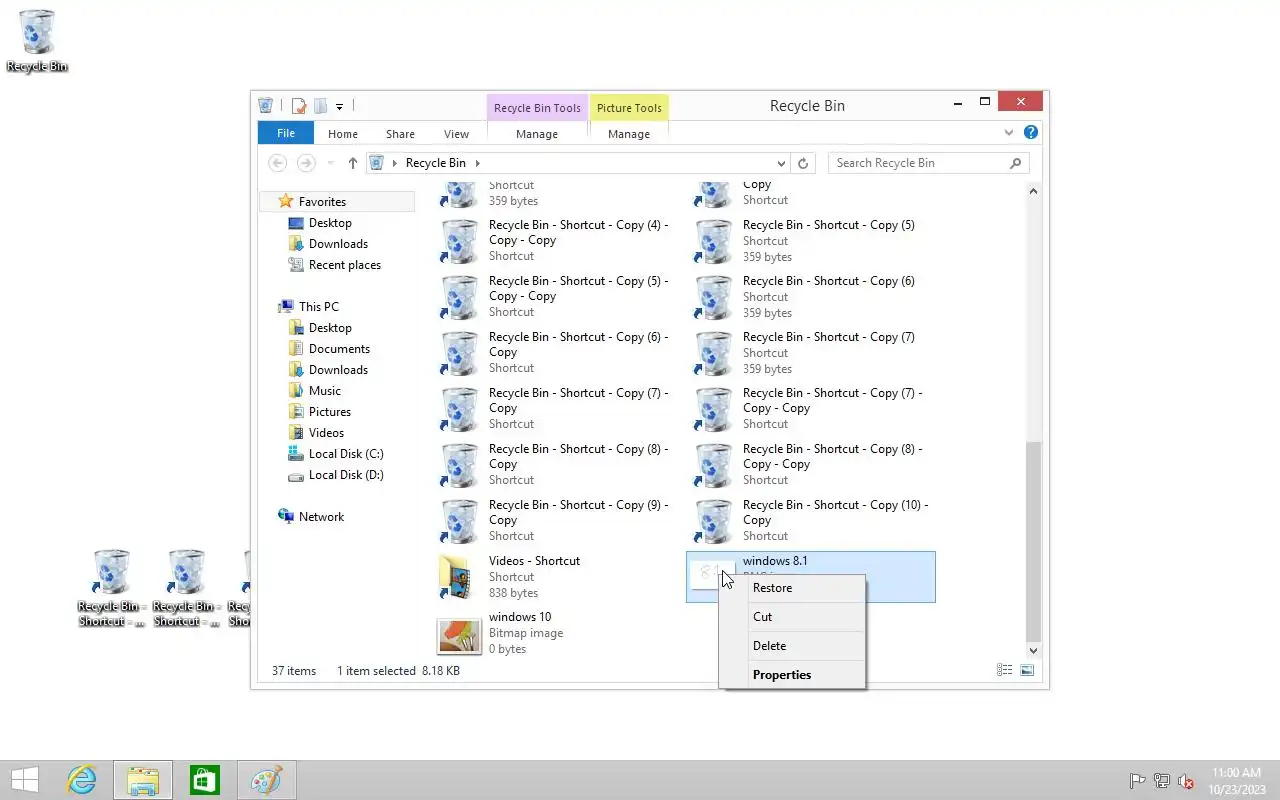This screenshot has height=800, width=1280.
Task: Click the Recycle Bin title bar system icon
Action: coord(265,105)
